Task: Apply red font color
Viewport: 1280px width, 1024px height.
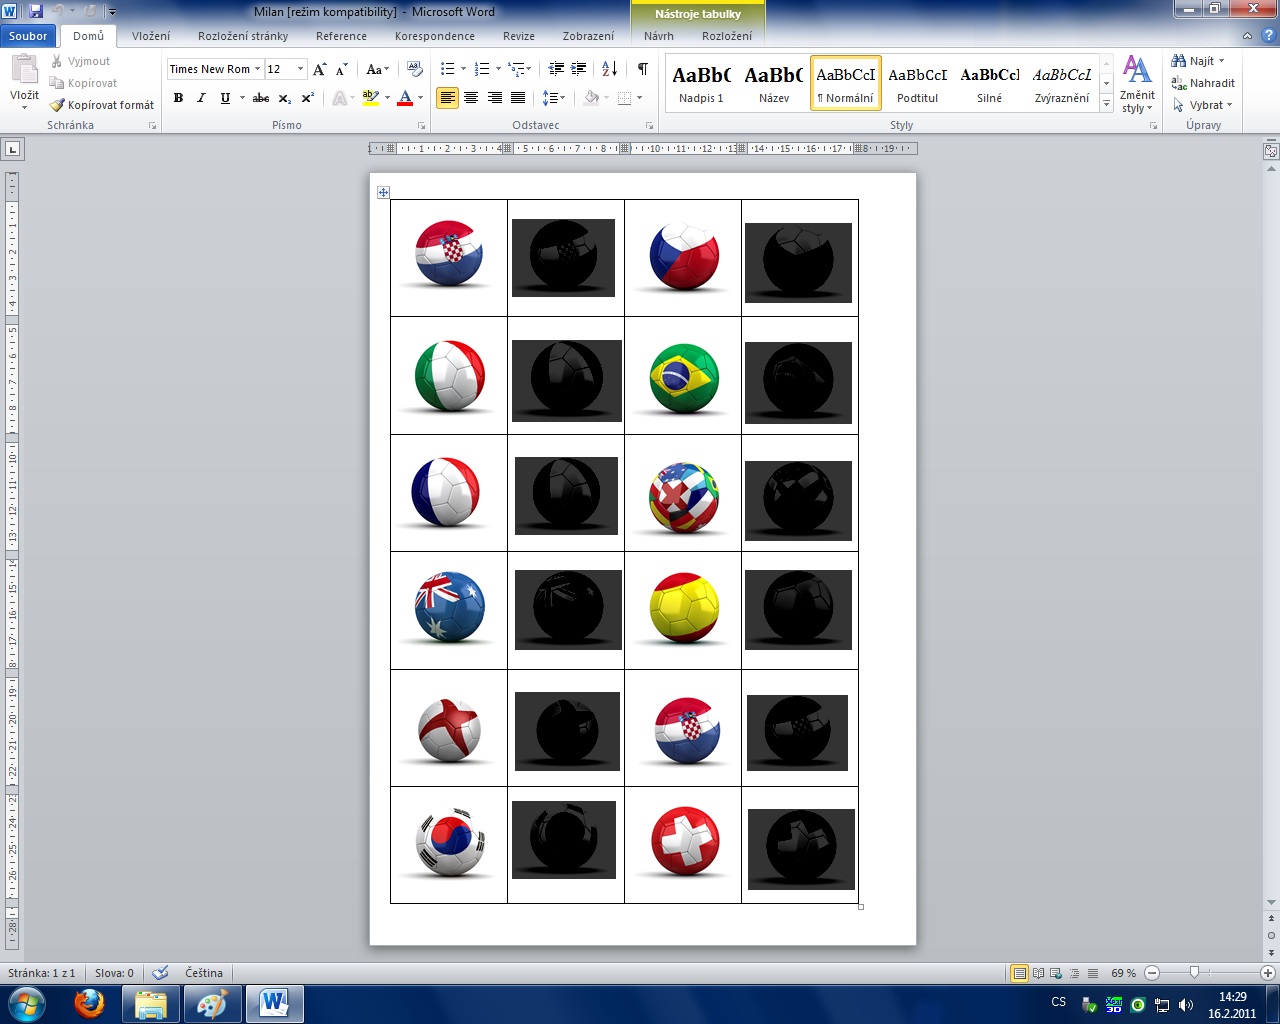Action: pos(405,98)
